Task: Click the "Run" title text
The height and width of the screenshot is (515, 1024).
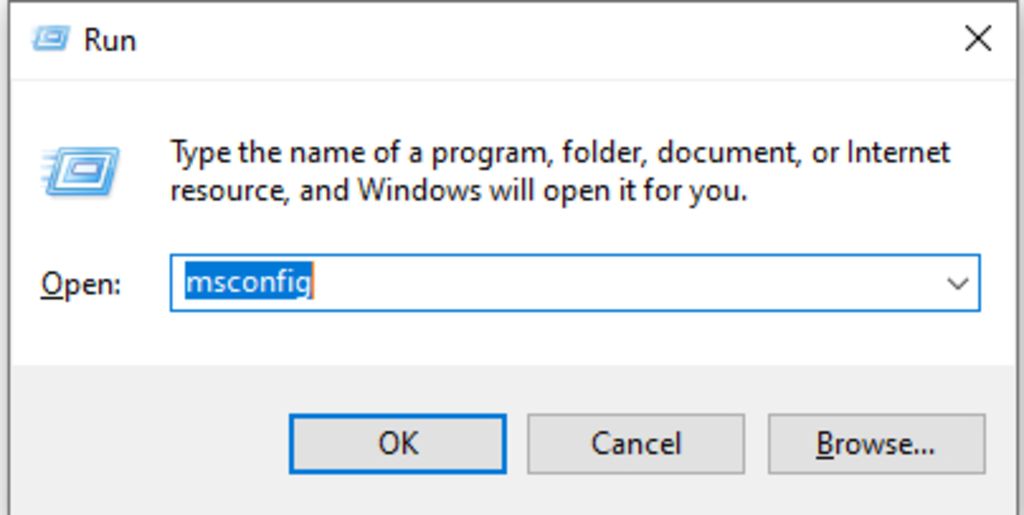Action: point(110,40)
